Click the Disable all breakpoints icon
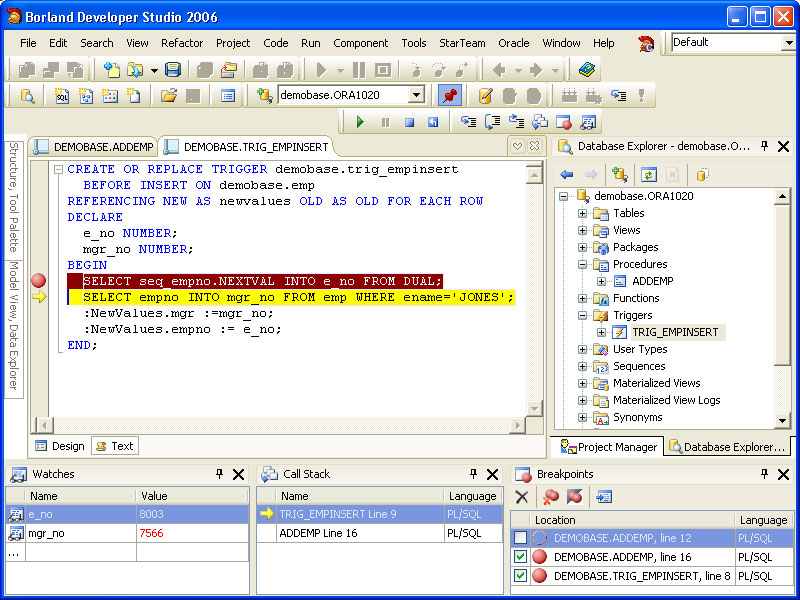The image size is (800, 600). pos(574,497)
